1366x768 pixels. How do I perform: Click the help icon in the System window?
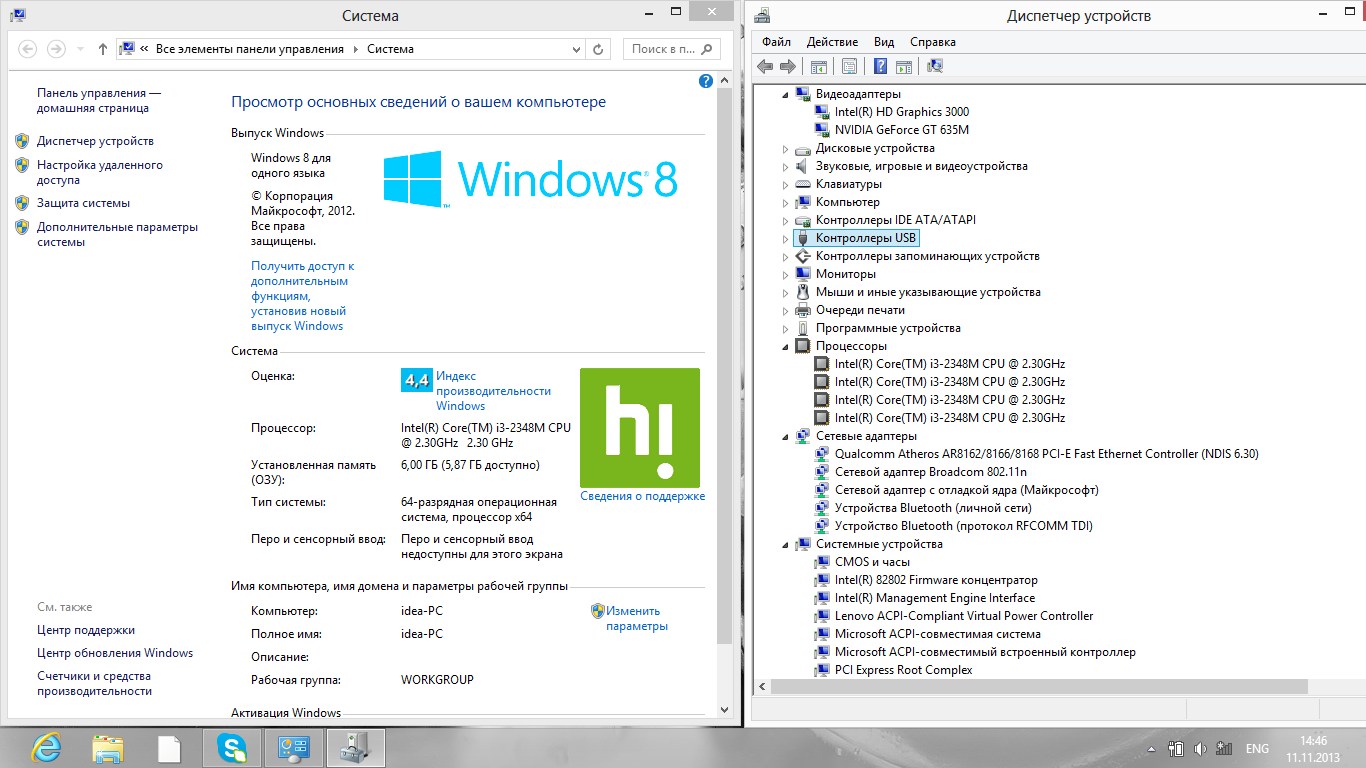coord(706,81)
